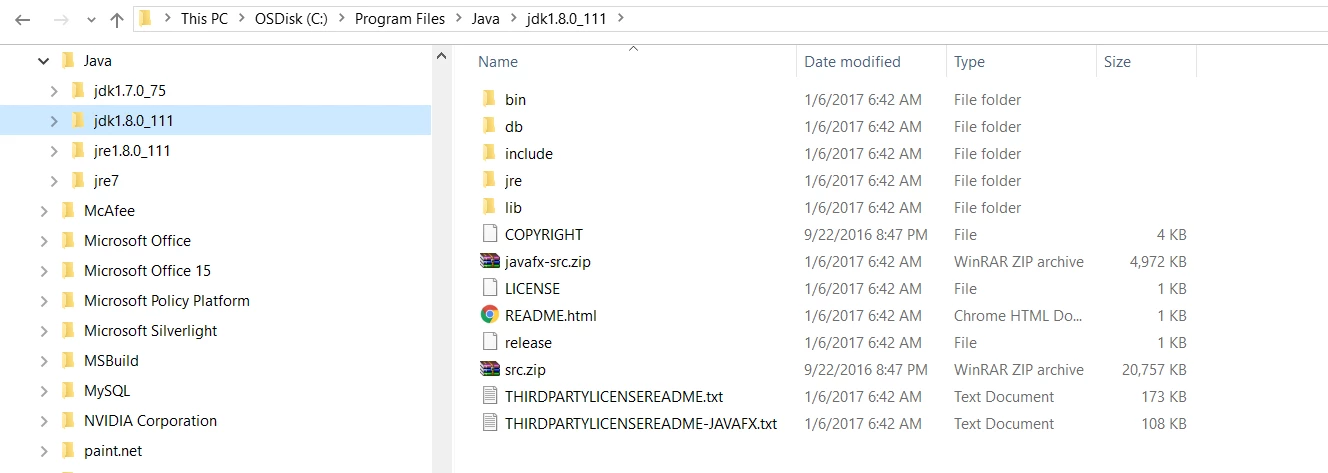This screenshot has width=1328, height=473.
Task: Open the recent locations dropdown arrow
Action: (x=90, y=20)
